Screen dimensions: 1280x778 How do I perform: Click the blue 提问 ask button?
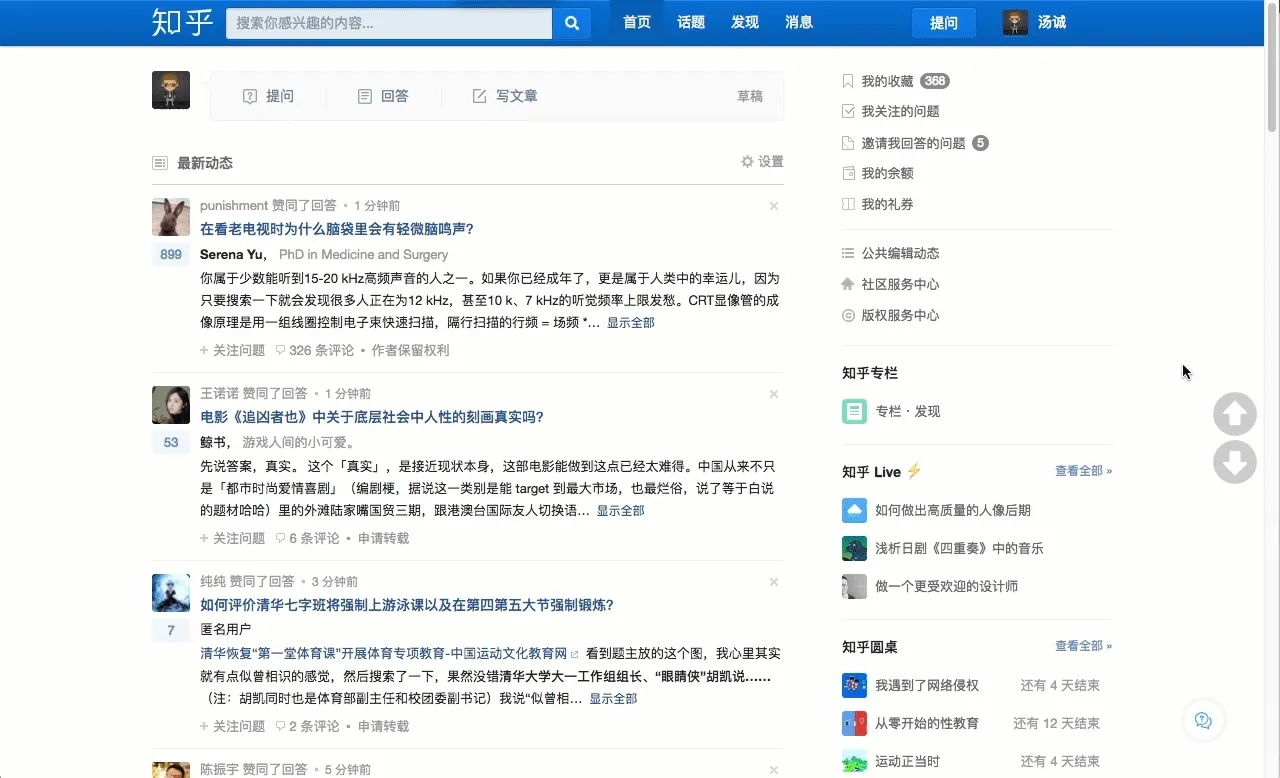(943, 23)
